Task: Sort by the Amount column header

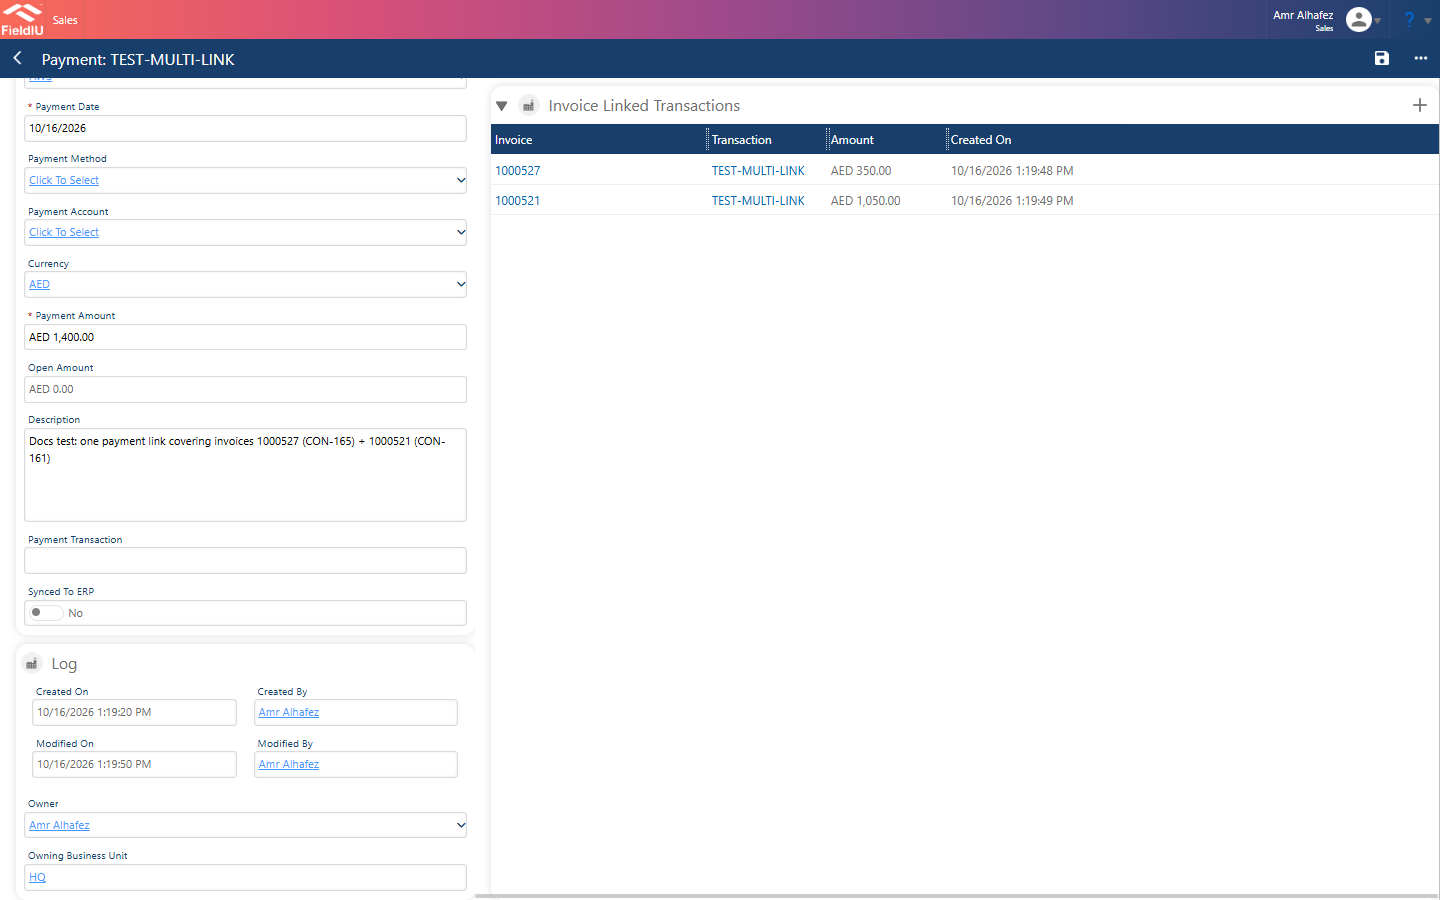Action: [853, 140]
